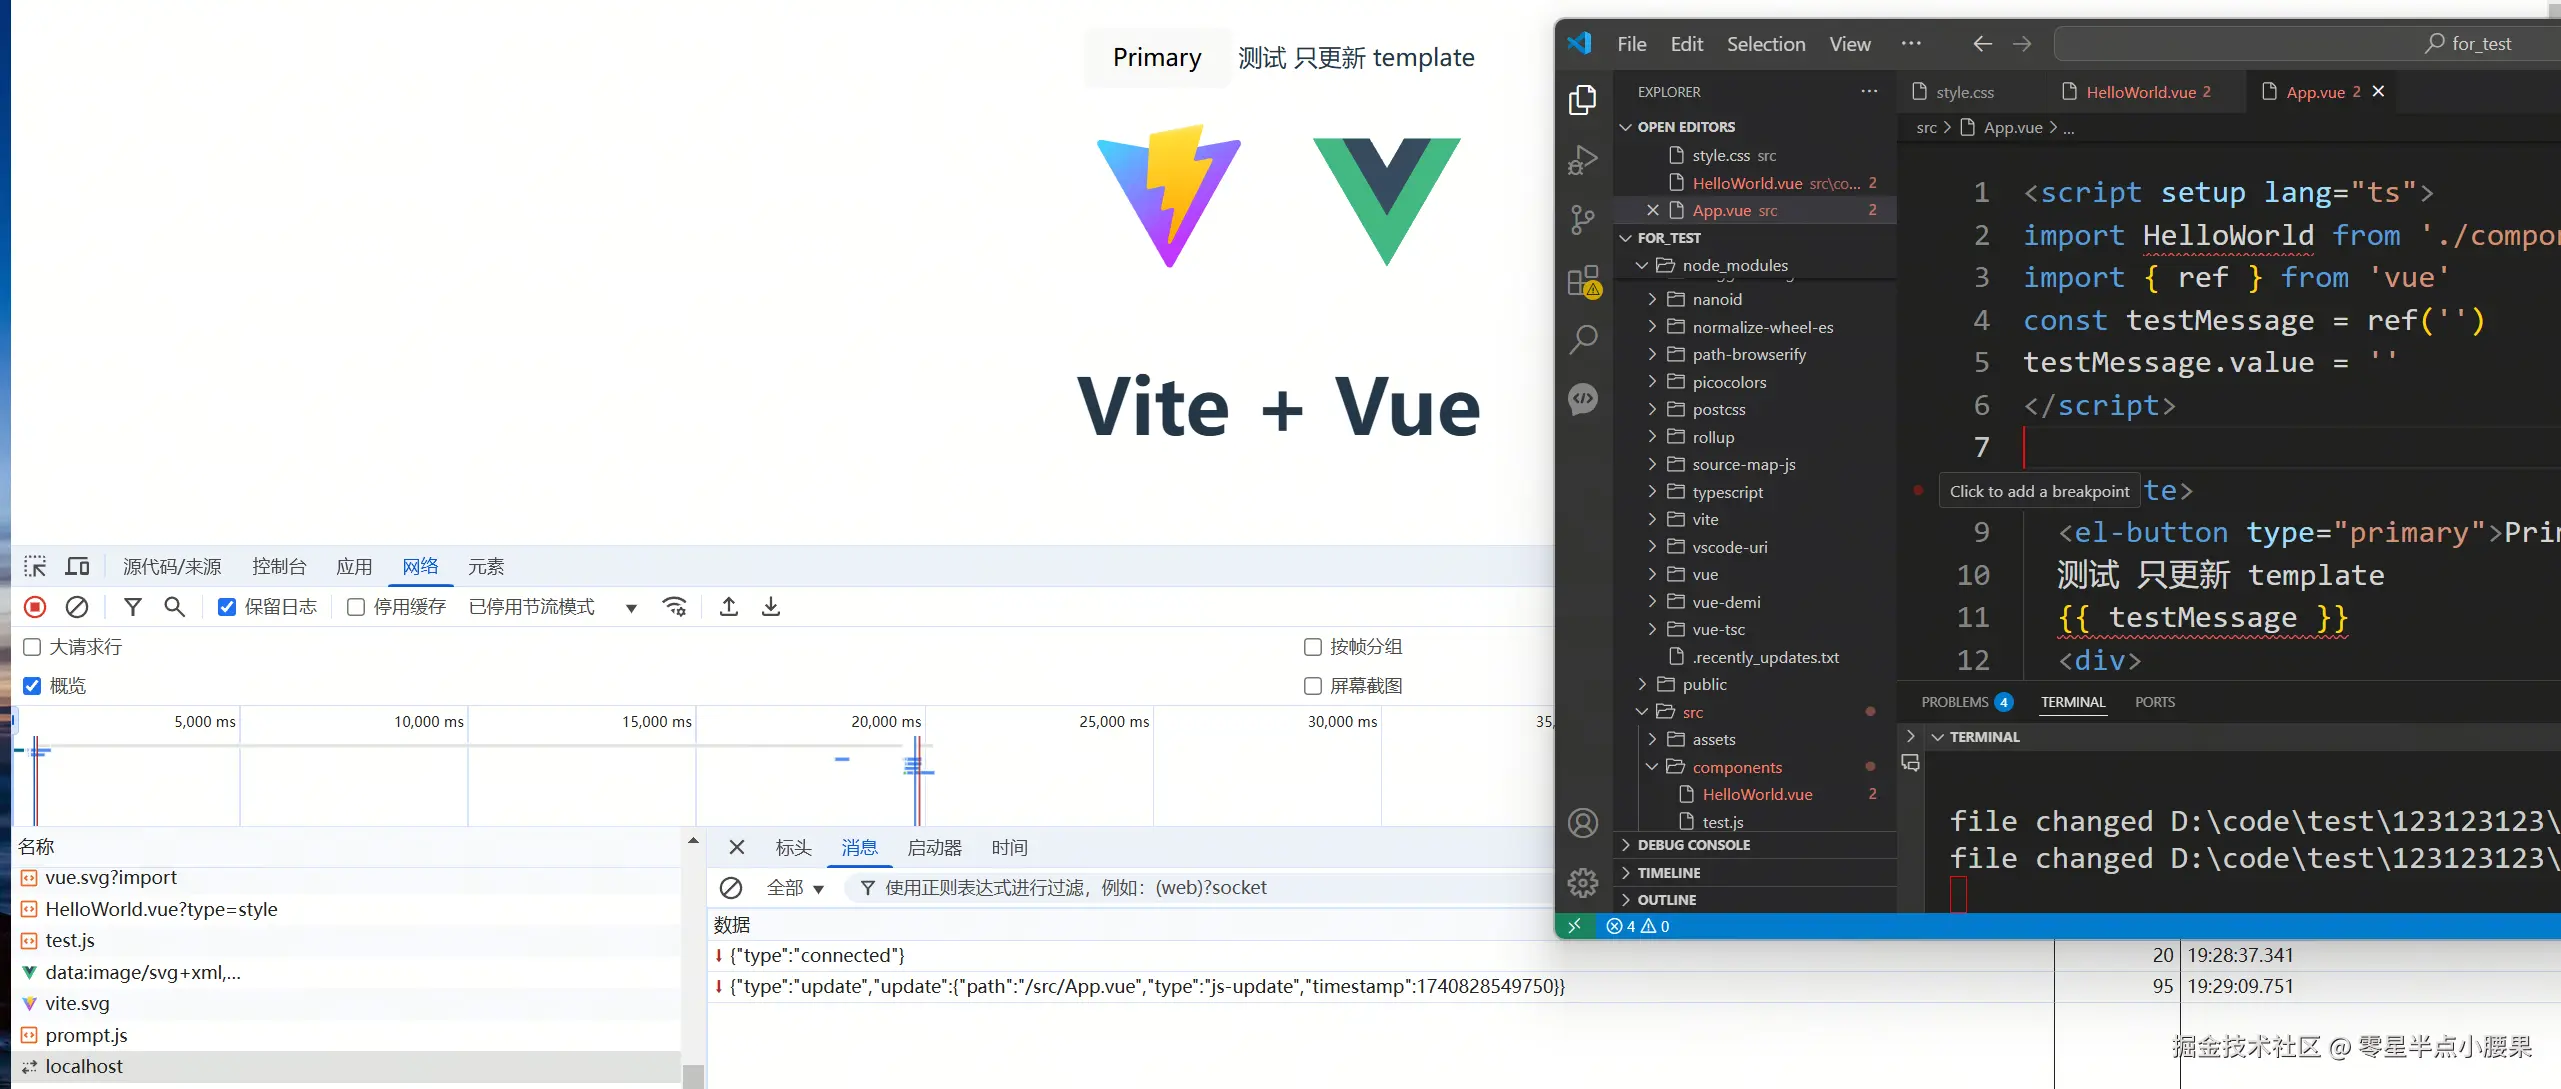
Task: Open the Run and Debug view
Action: (1582, 160)
